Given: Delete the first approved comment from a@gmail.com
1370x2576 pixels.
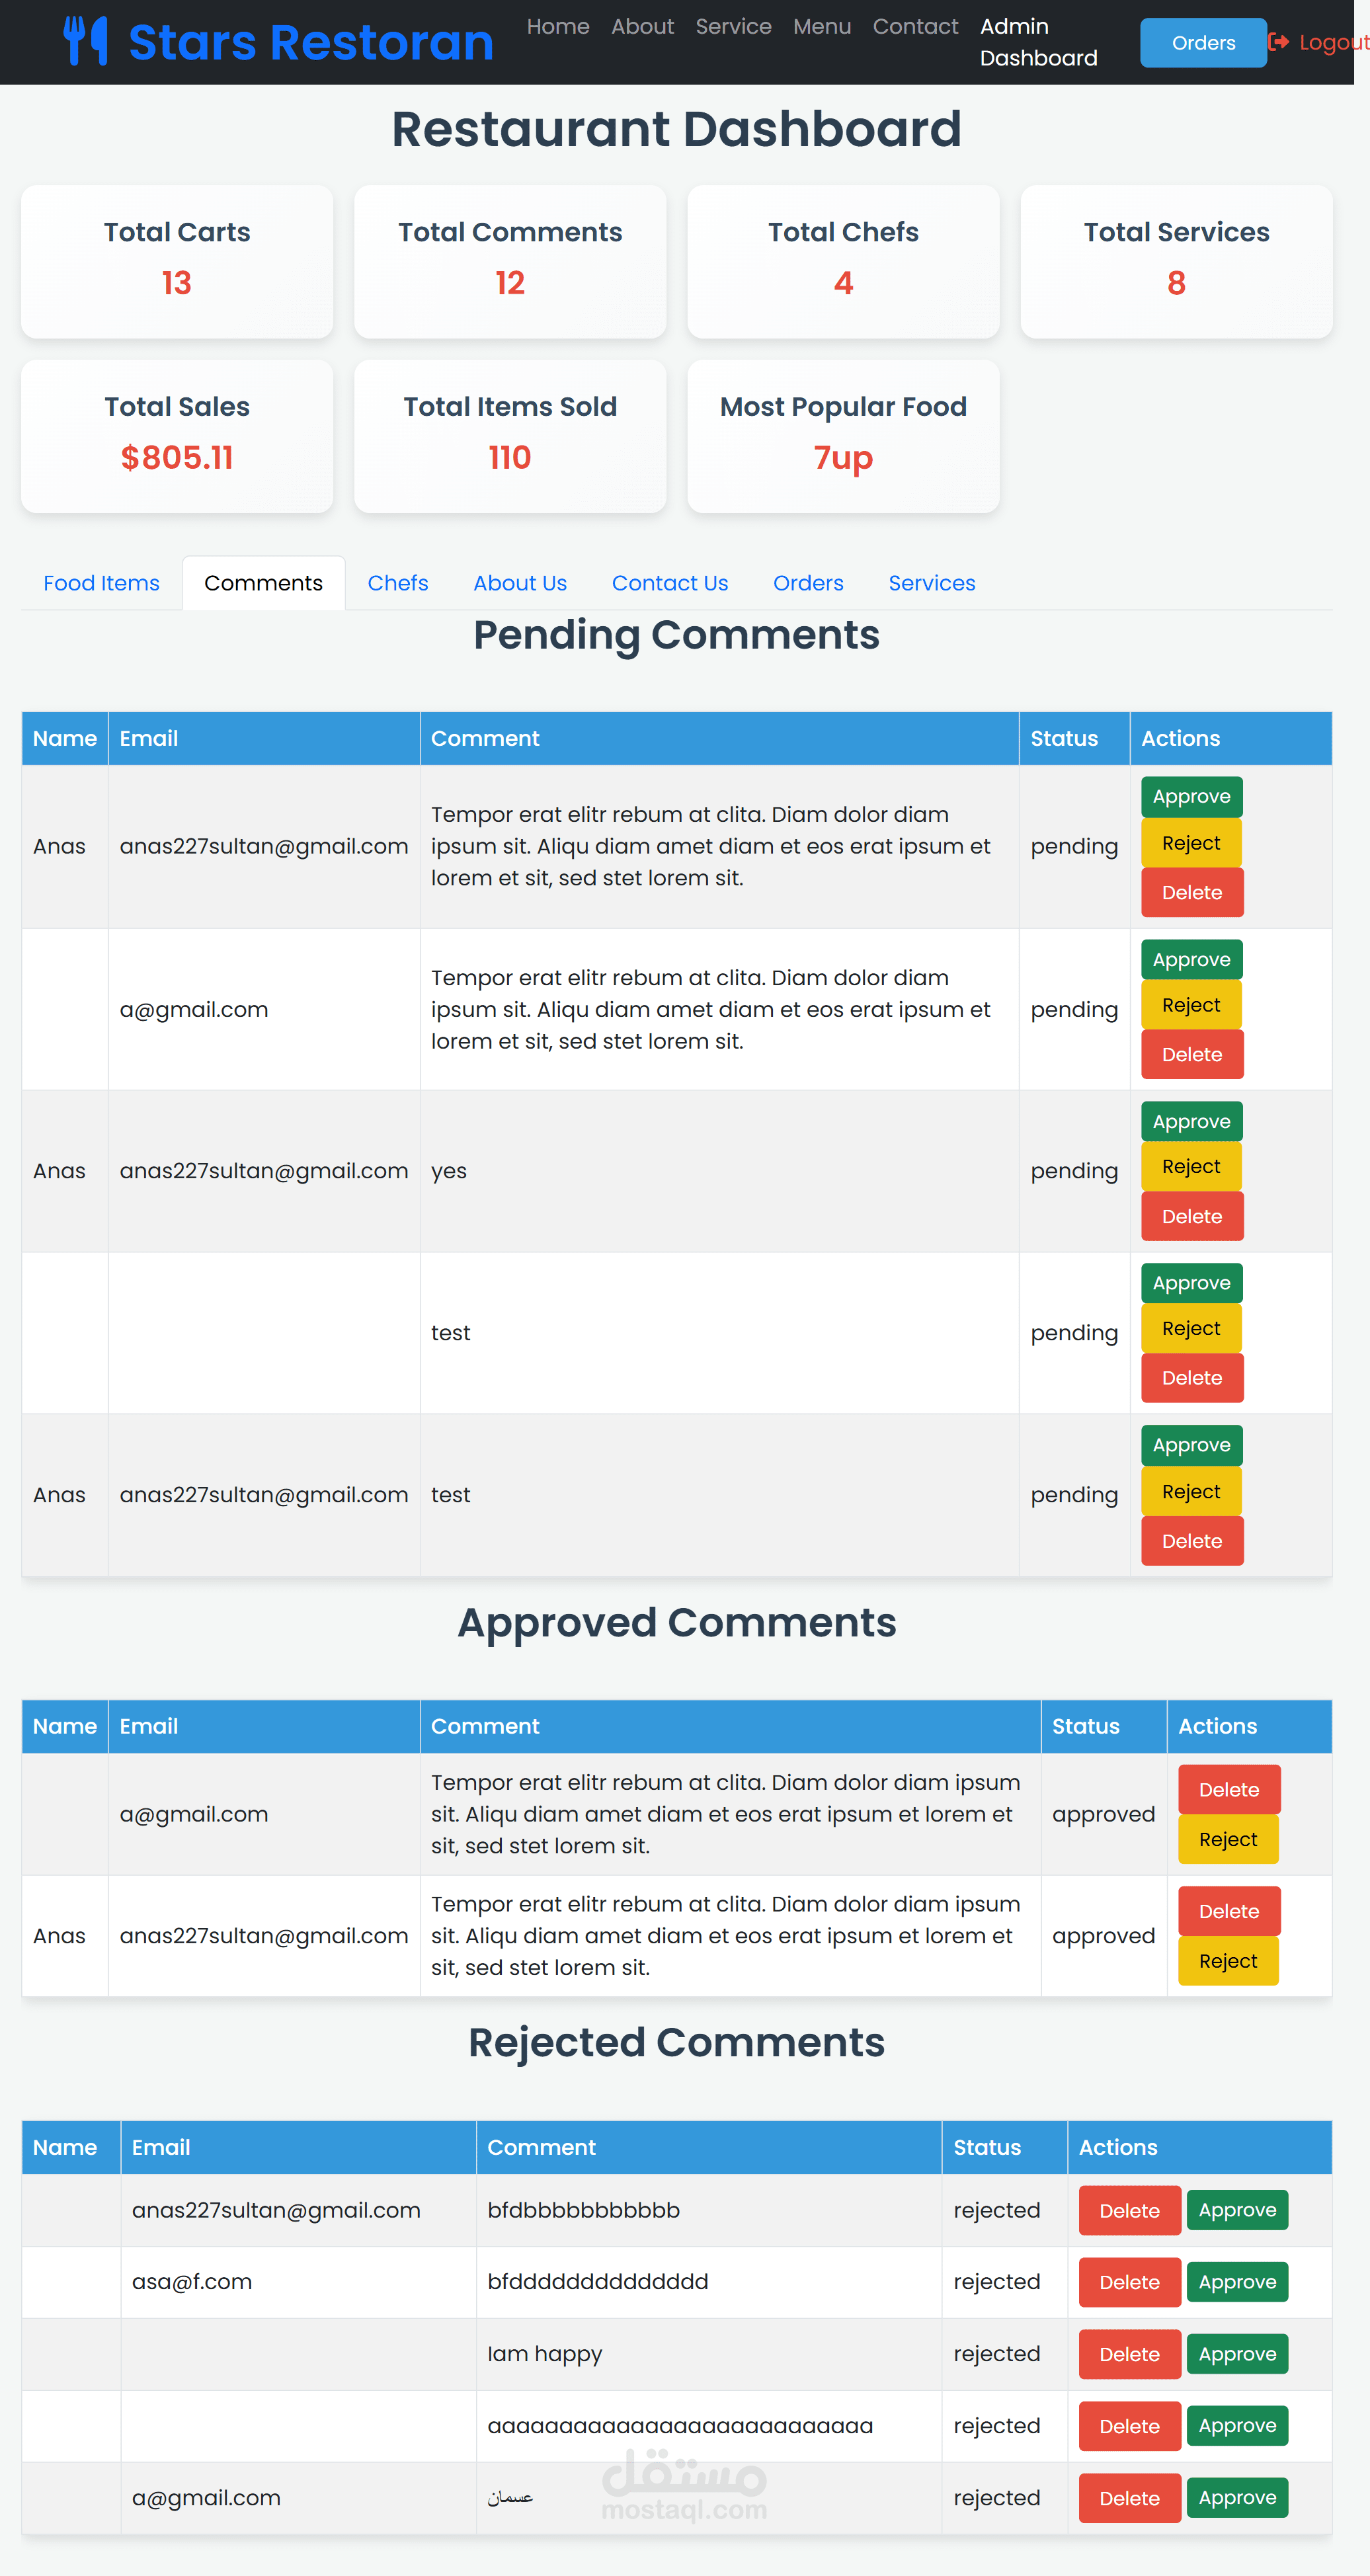Looking at the screenshot, I should point(1227,1790).
